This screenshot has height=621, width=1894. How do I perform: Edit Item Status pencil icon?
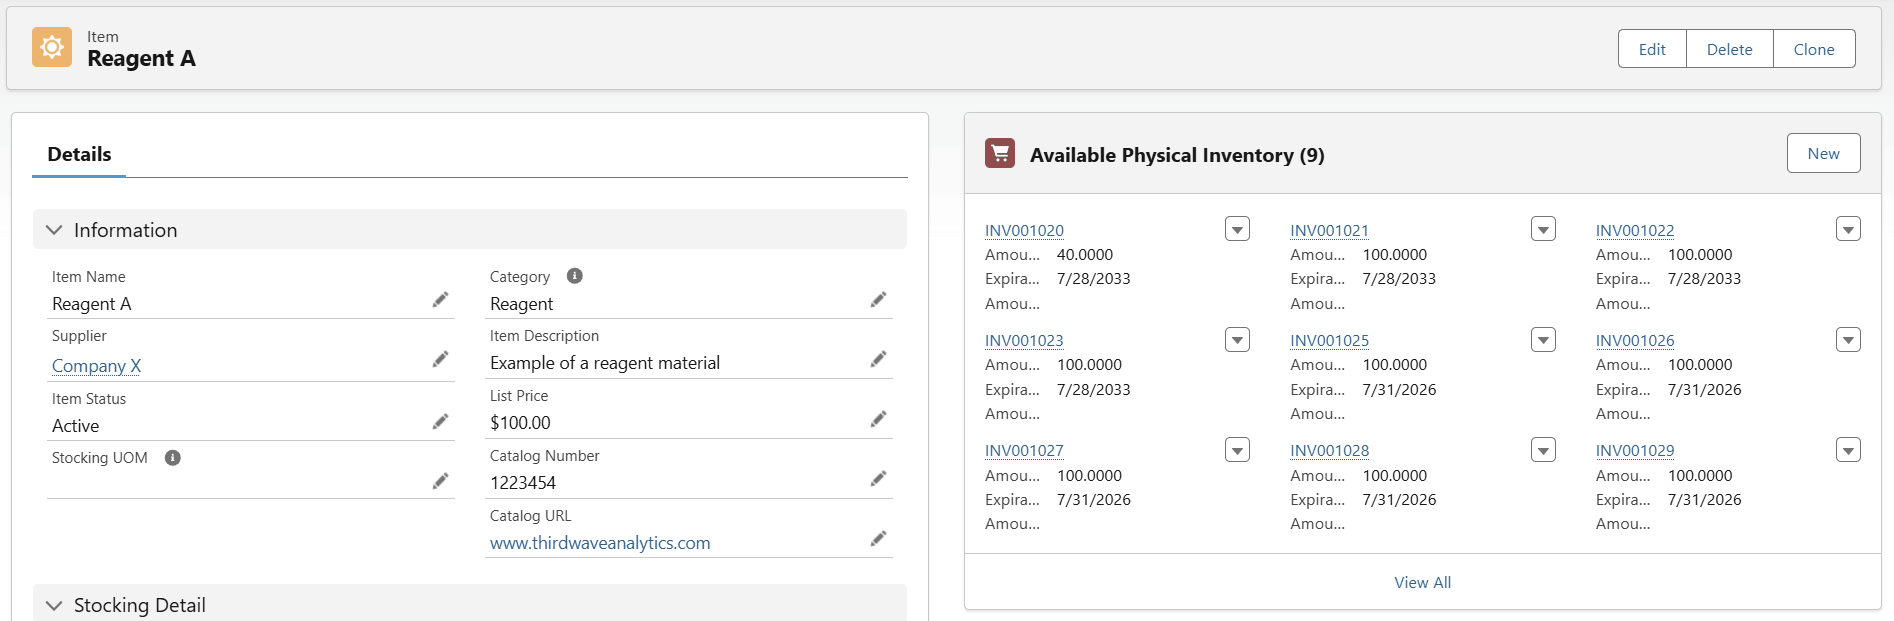coord(440,422)
